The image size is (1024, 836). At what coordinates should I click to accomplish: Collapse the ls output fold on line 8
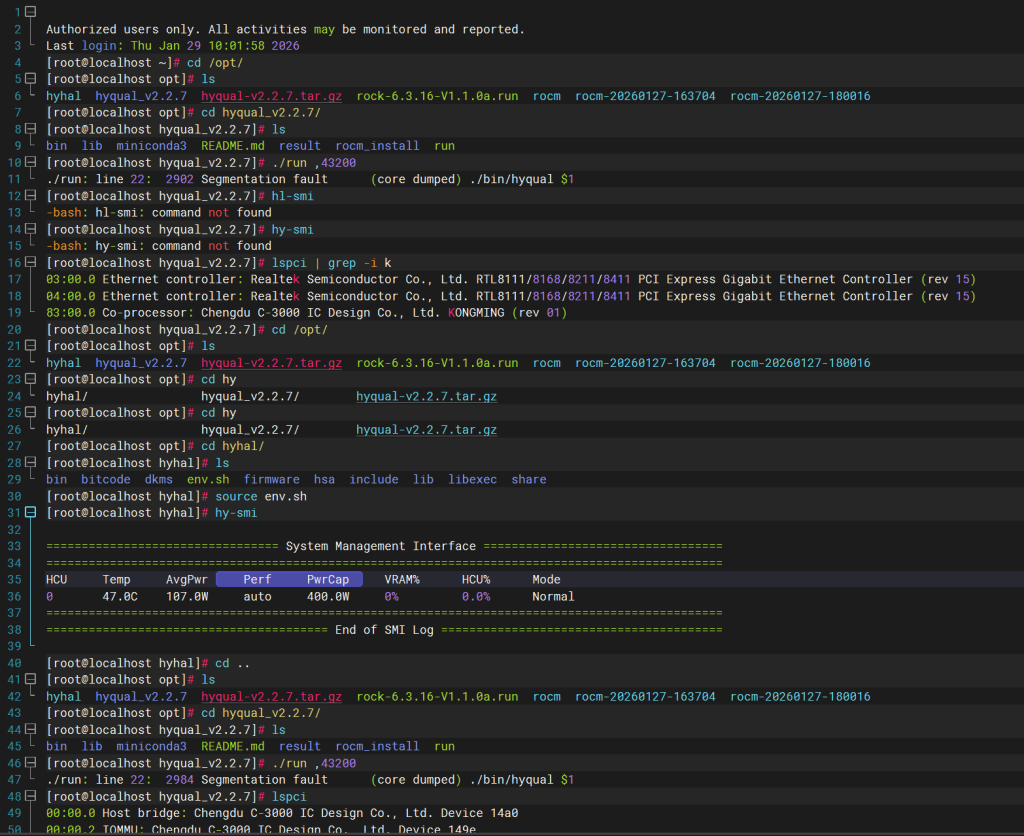point(31,129)
